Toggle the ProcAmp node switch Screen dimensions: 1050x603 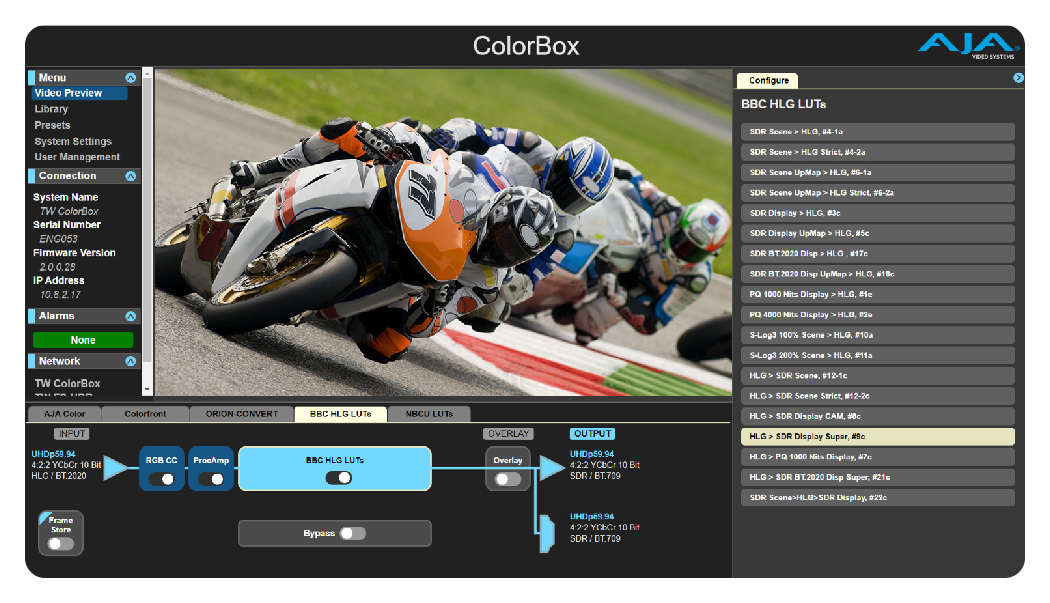click(211, 479)
